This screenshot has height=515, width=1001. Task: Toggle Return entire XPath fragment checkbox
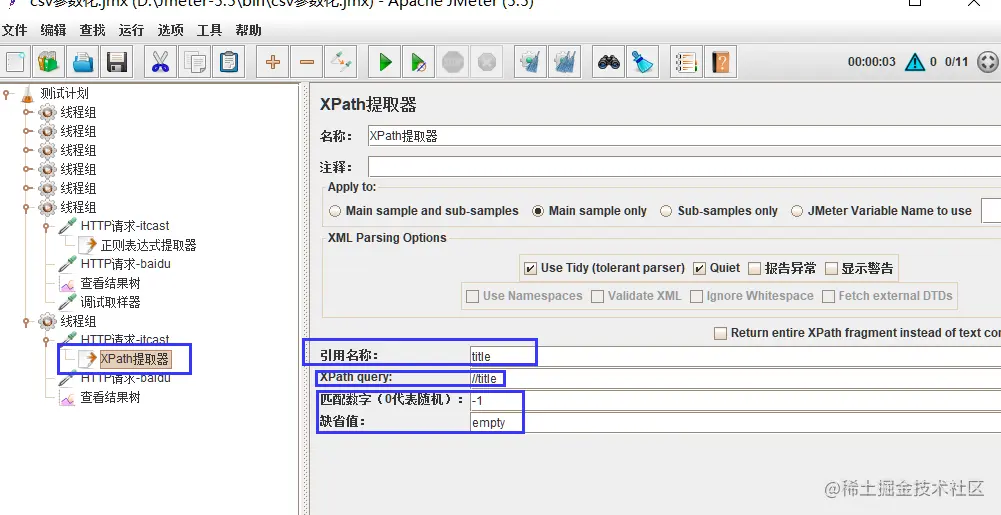coord(721,333)
